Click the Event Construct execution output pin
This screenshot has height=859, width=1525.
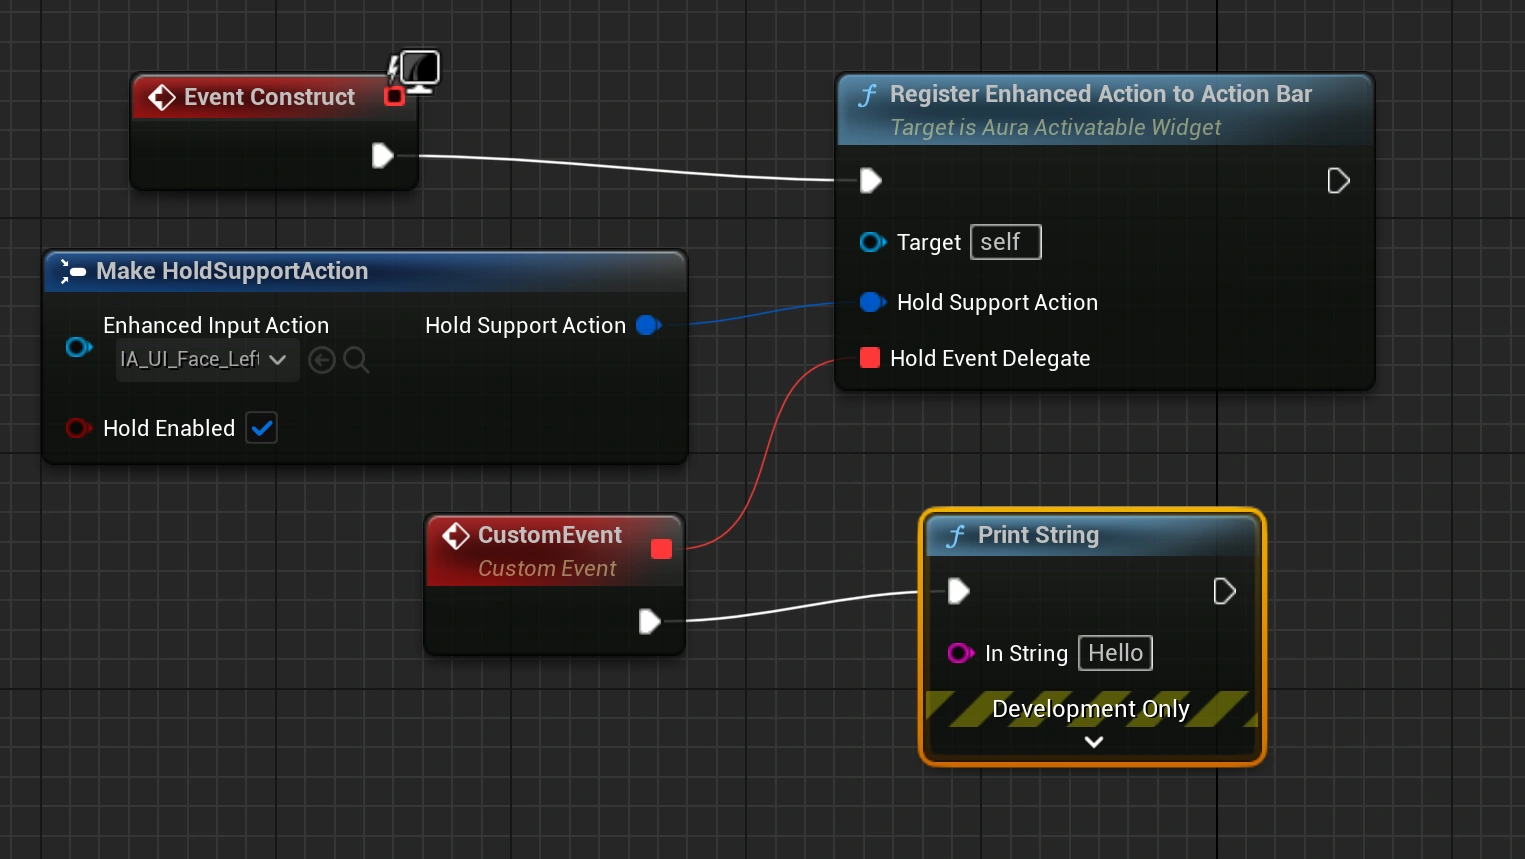point(382,156)
